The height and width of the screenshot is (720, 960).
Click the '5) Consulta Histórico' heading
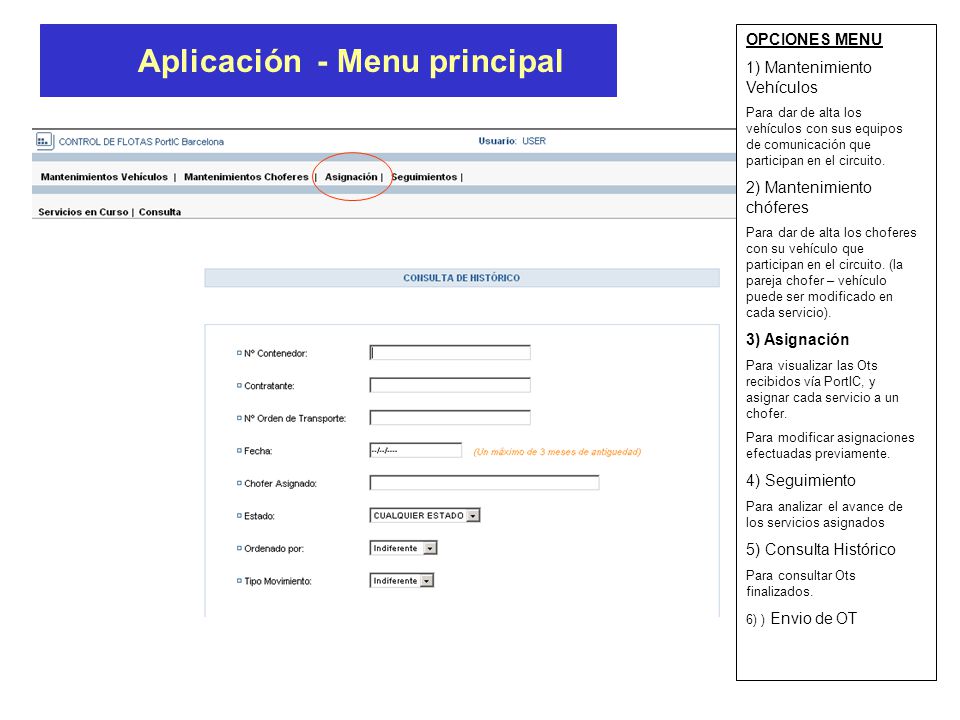pyautogui.click(x=820, y=549)
